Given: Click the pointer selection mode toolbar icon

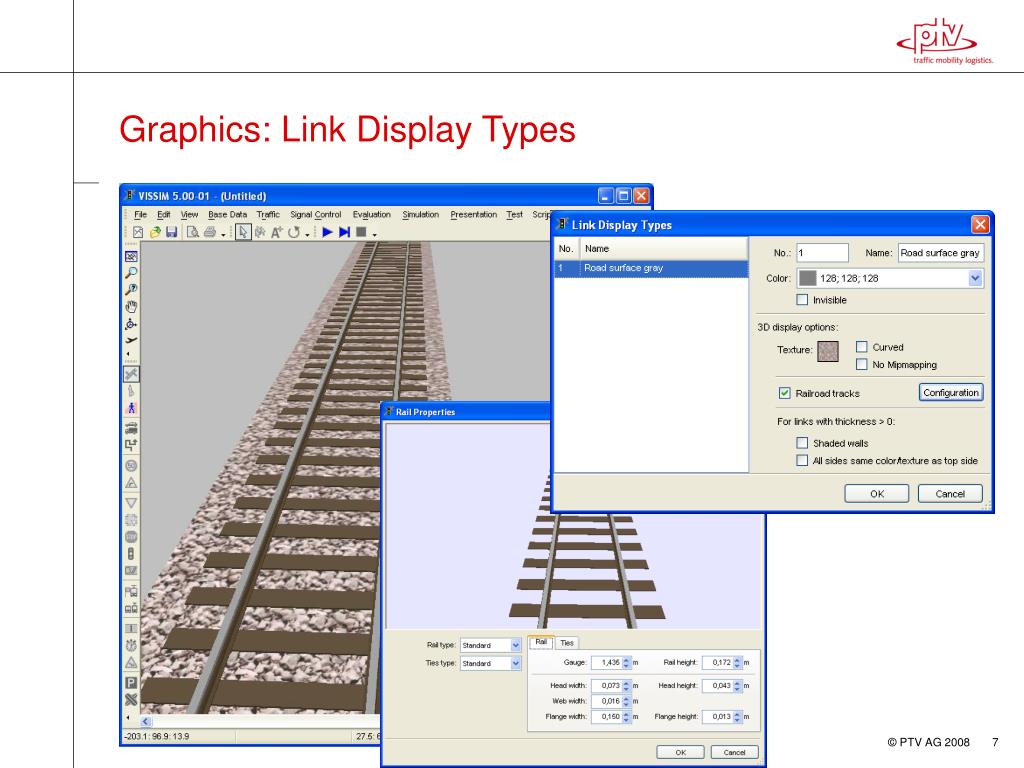Looking at the screenshot, I should coord(242,233).
